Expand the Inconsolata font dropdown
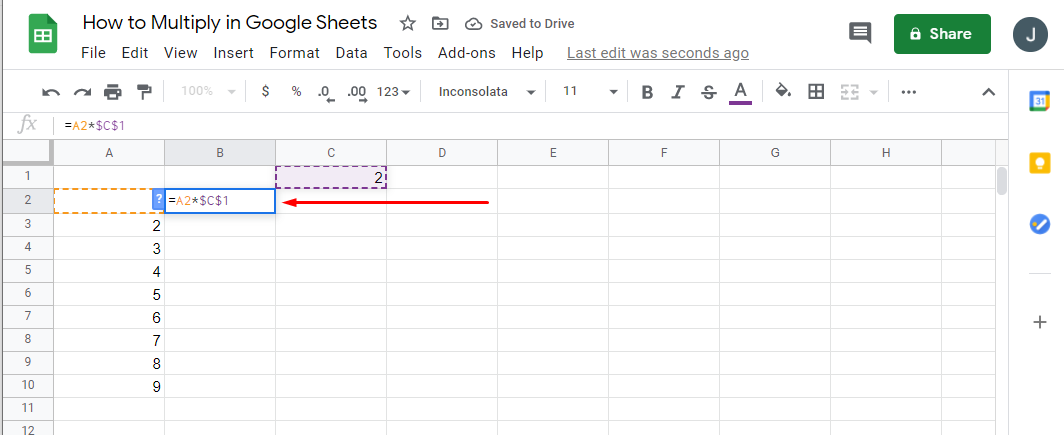Screen dimensions: 1064x435 (487, 92)
